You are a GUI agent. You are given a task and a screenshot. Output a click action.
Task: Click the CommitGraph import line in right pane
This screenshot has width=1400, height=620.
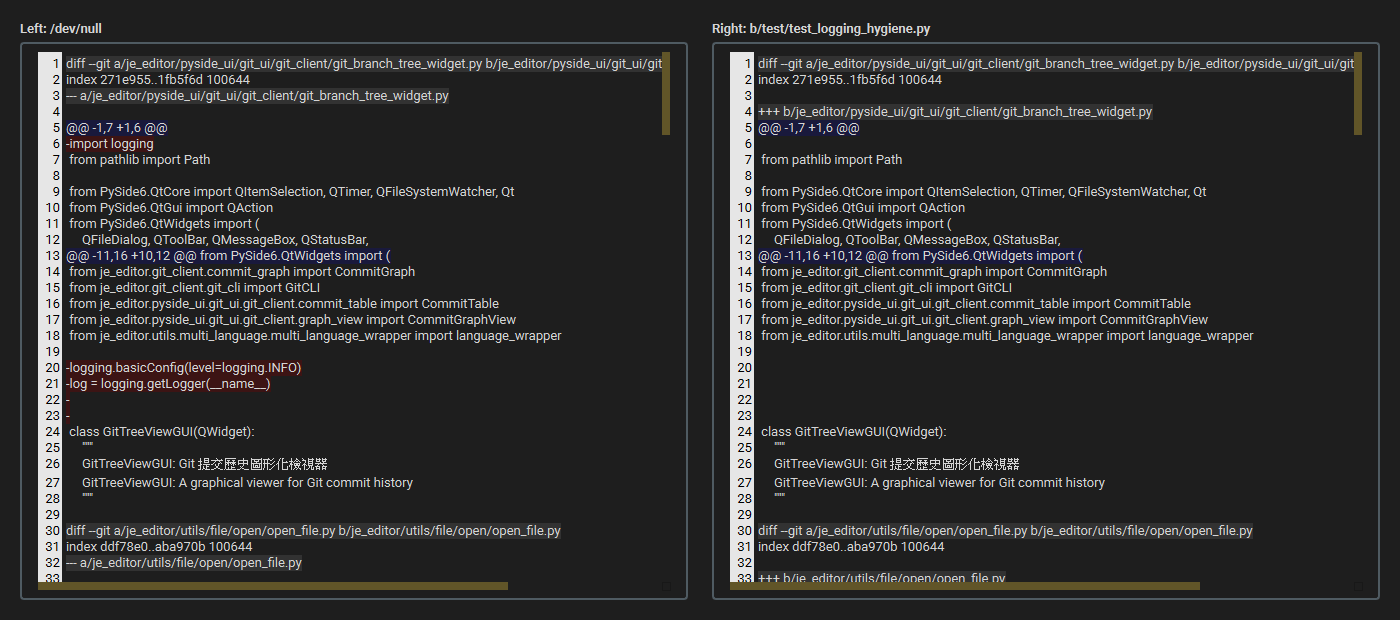[x=934, y=272]
